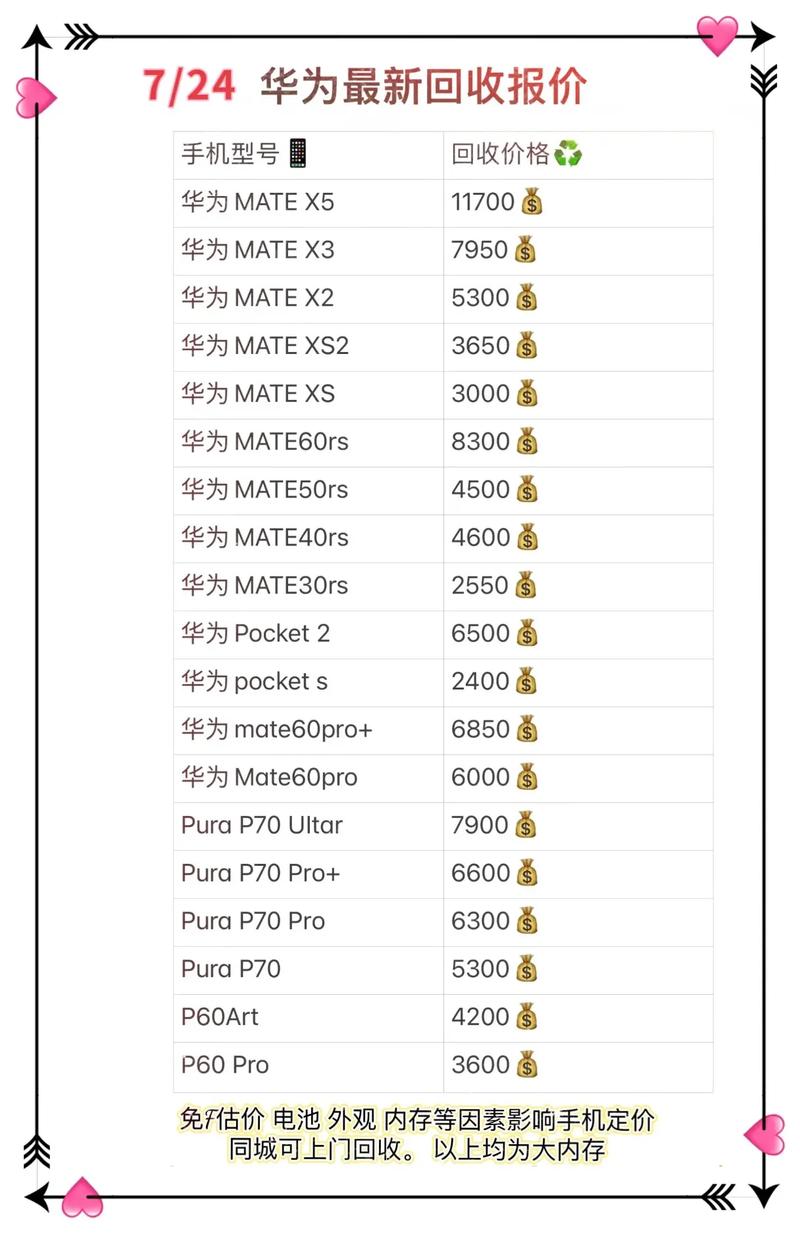
Task: Click the pink heart in the top-right corner
Action: point(717,35)
